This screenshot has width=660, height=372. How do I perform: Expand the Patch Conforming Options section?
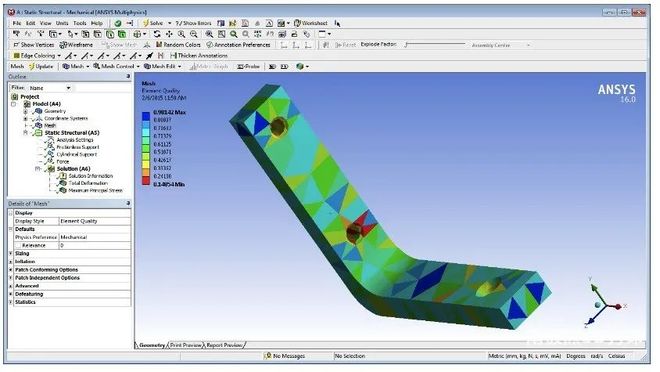pos(11,270)
